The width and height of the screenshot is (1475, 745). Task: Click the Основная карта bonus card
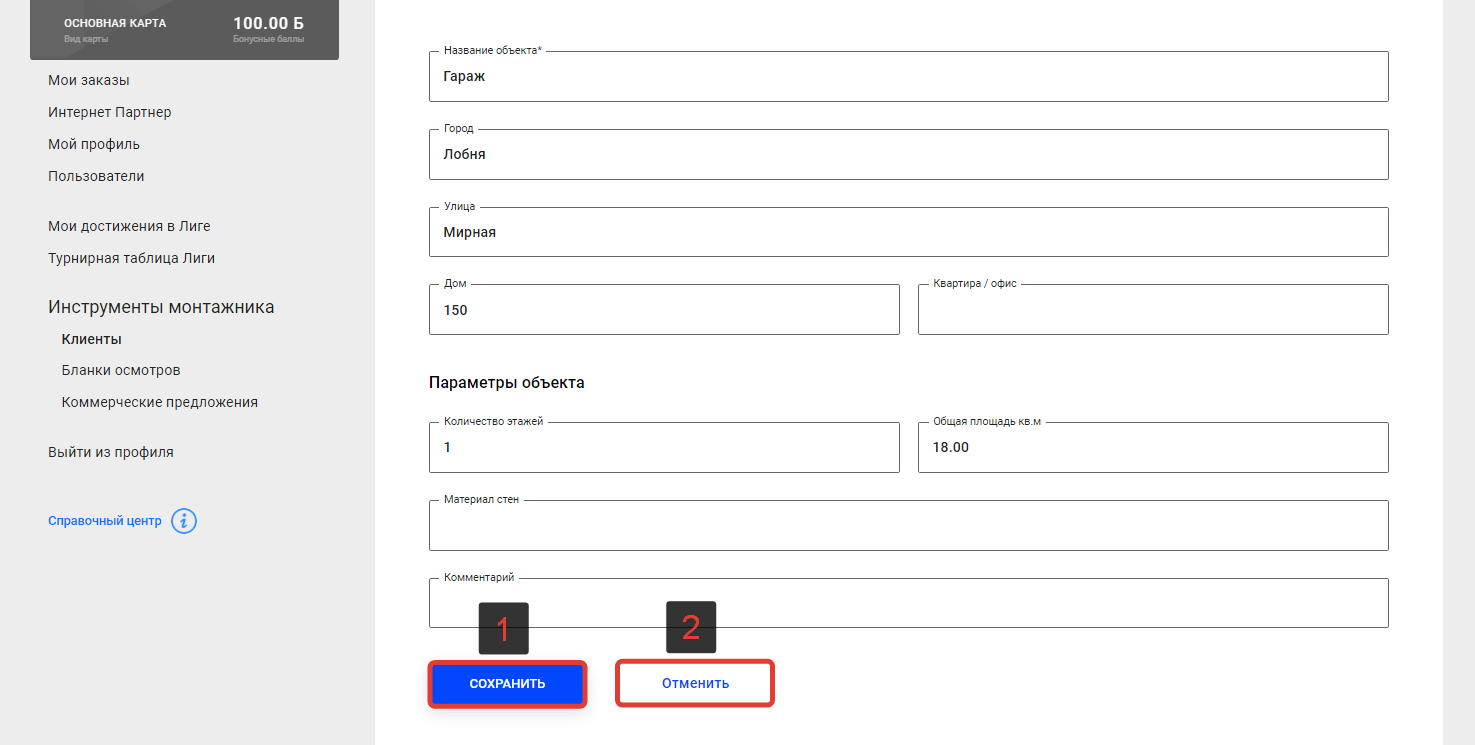[184, 29]
